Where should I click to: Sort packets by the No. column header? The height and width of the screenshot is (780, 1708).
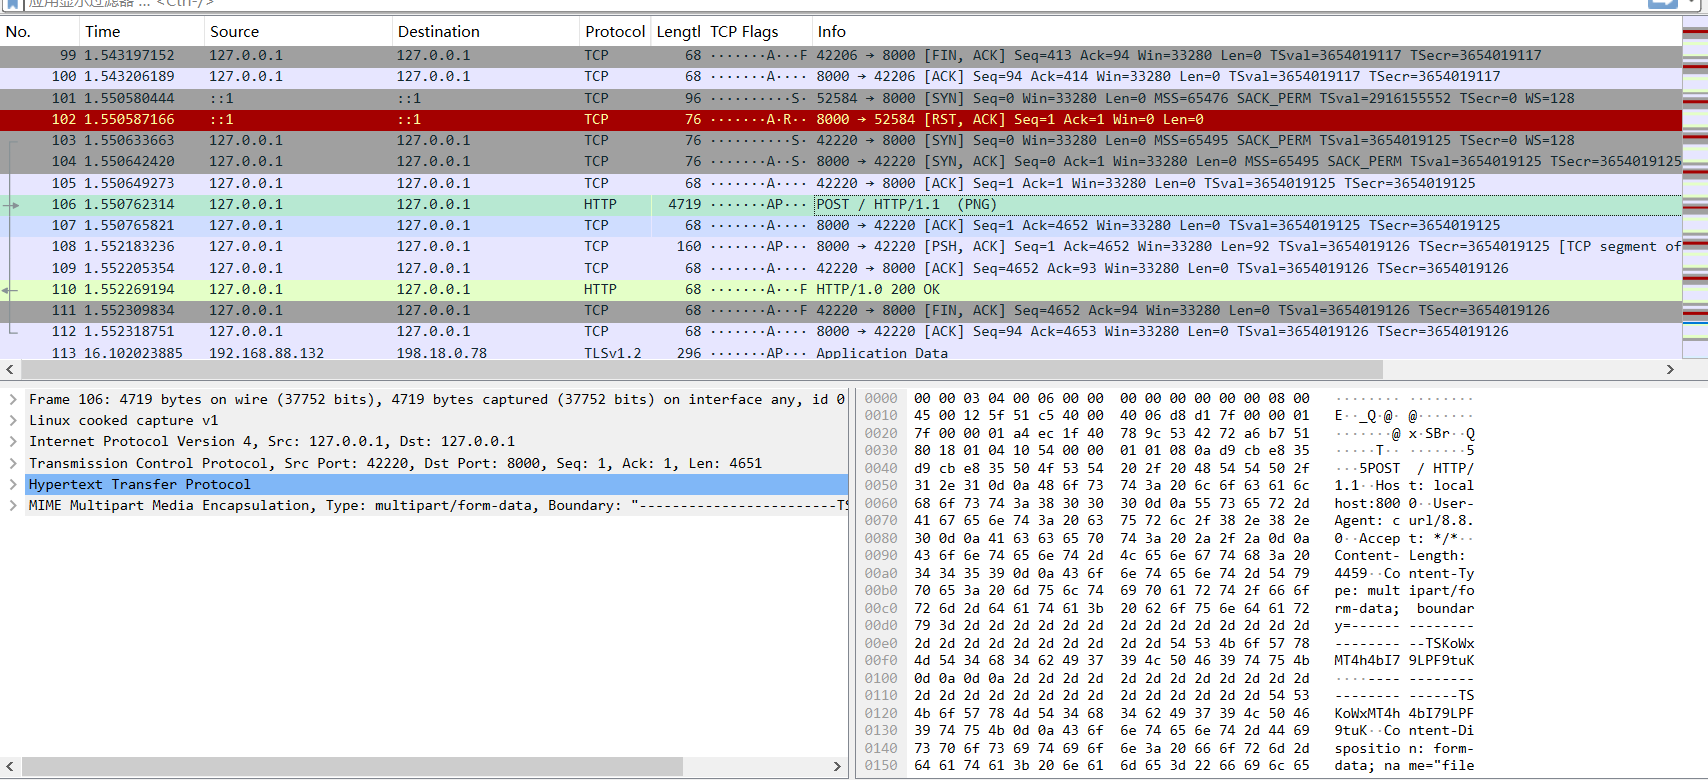(40, 31)
